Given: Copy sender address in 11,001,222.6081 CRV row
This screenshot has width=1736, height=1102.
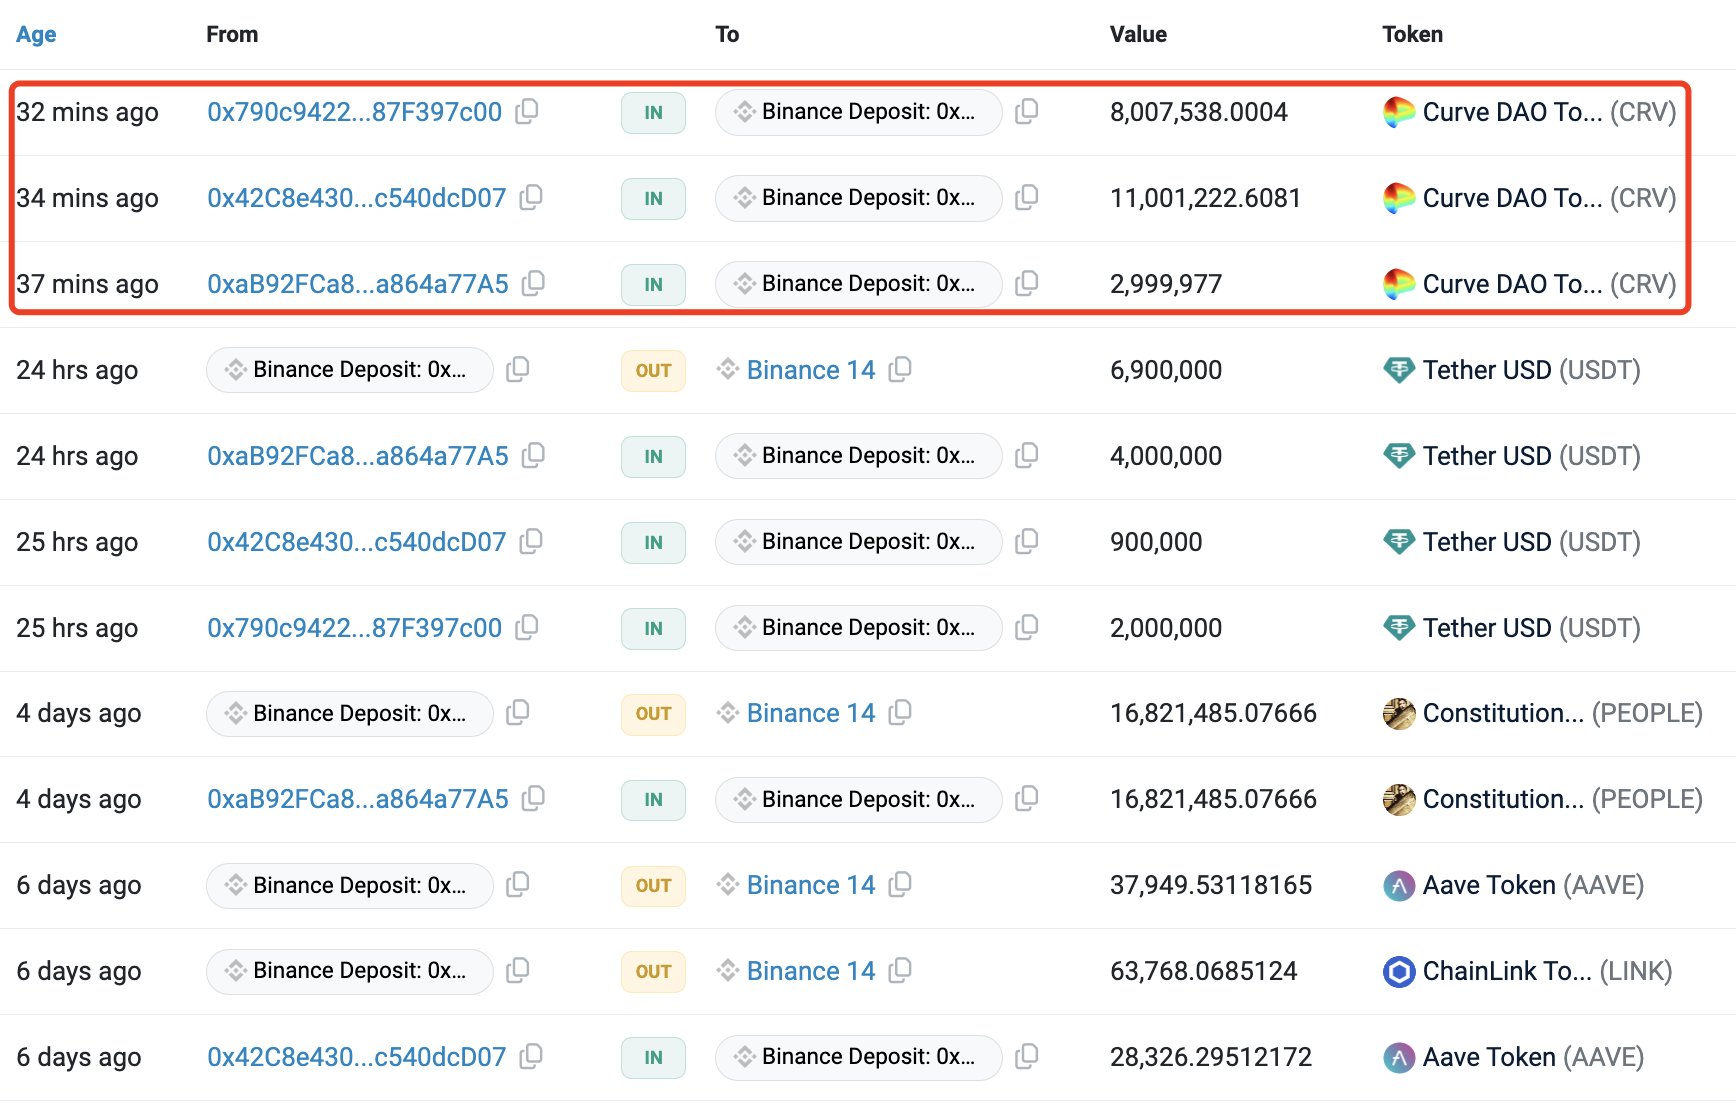Looking at the screenshot, I should pos(531,197).
